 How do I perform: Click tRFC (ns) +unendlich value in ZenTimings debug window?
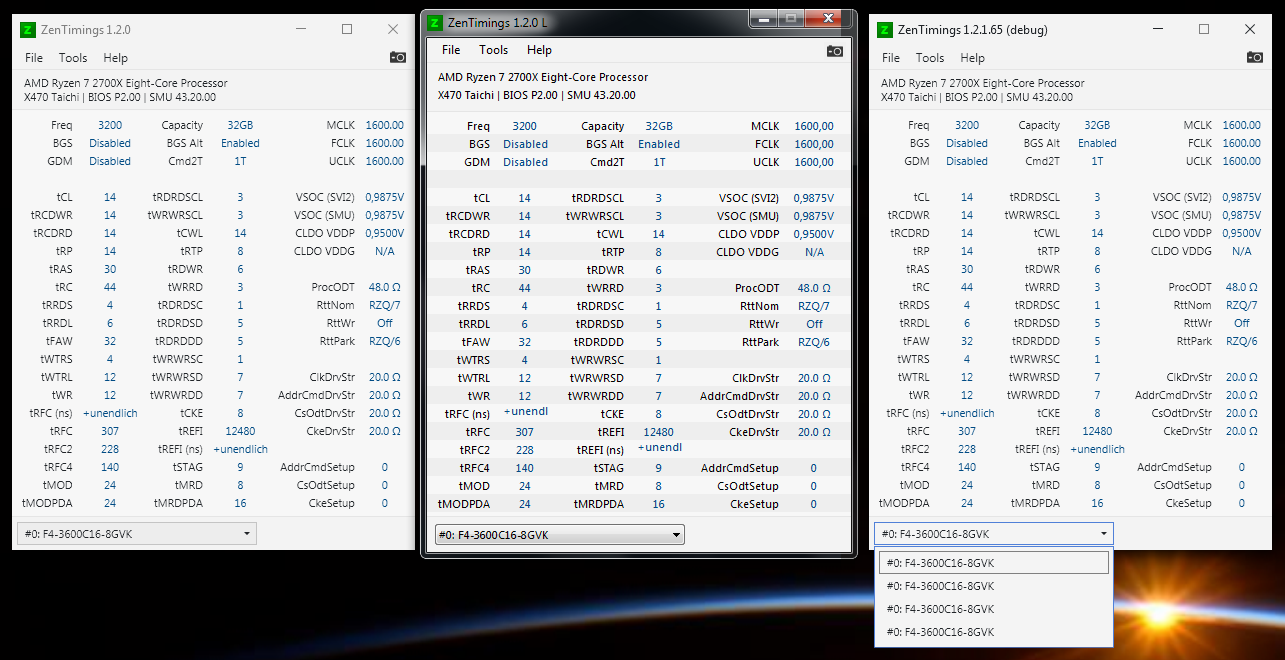(x=967, y=413)
